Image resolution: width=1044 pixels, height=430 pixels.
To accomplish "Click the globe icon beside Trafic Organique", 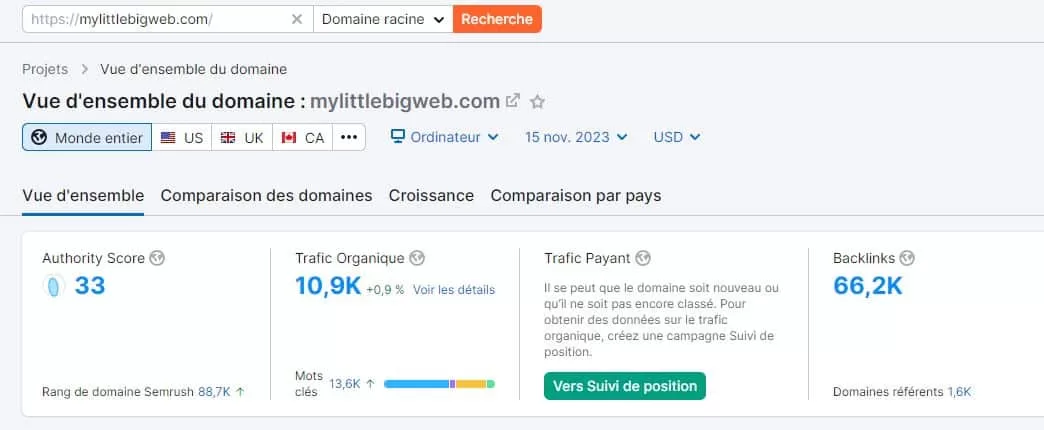I will (417, 258).
